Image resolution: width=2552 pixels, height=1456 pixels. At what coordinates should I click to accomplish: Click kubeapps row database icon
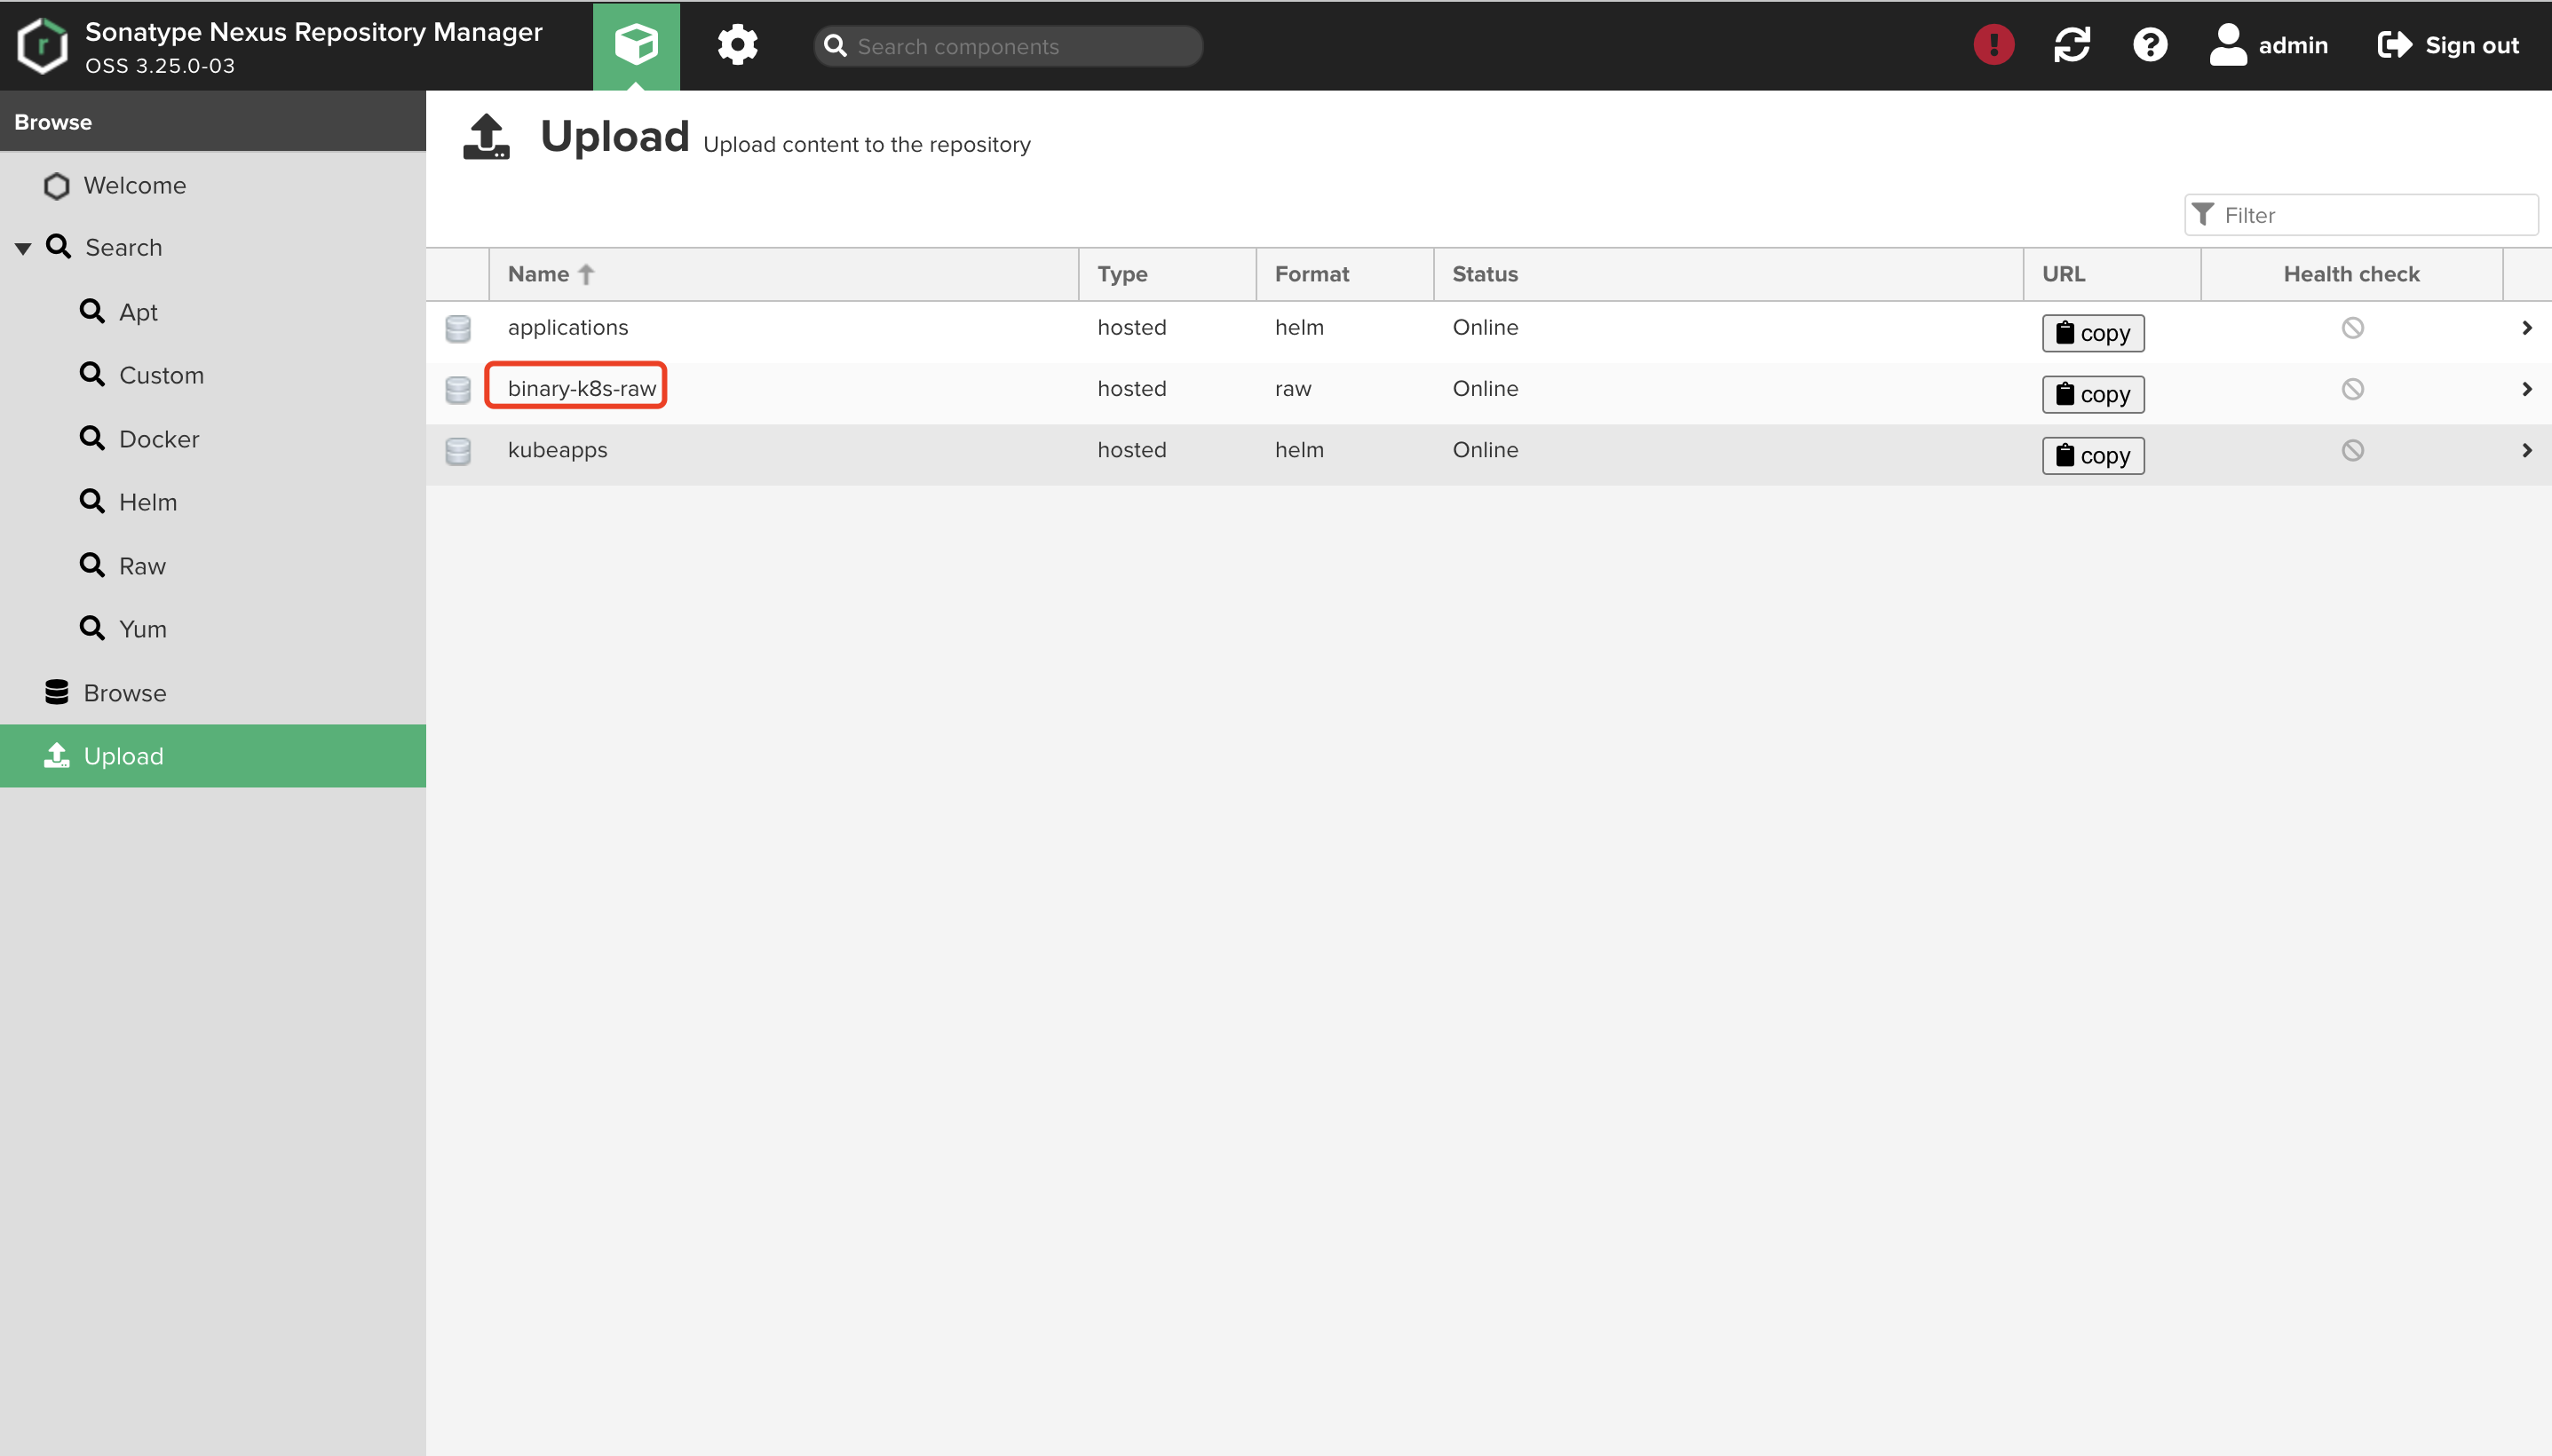(458, 451)
